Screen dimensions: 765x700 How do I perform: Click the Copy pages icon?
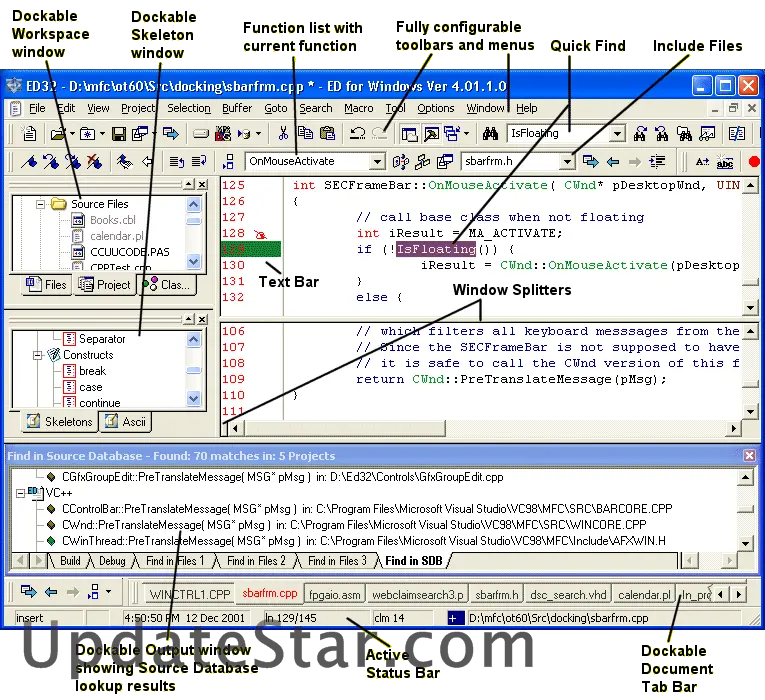(305, 133)
